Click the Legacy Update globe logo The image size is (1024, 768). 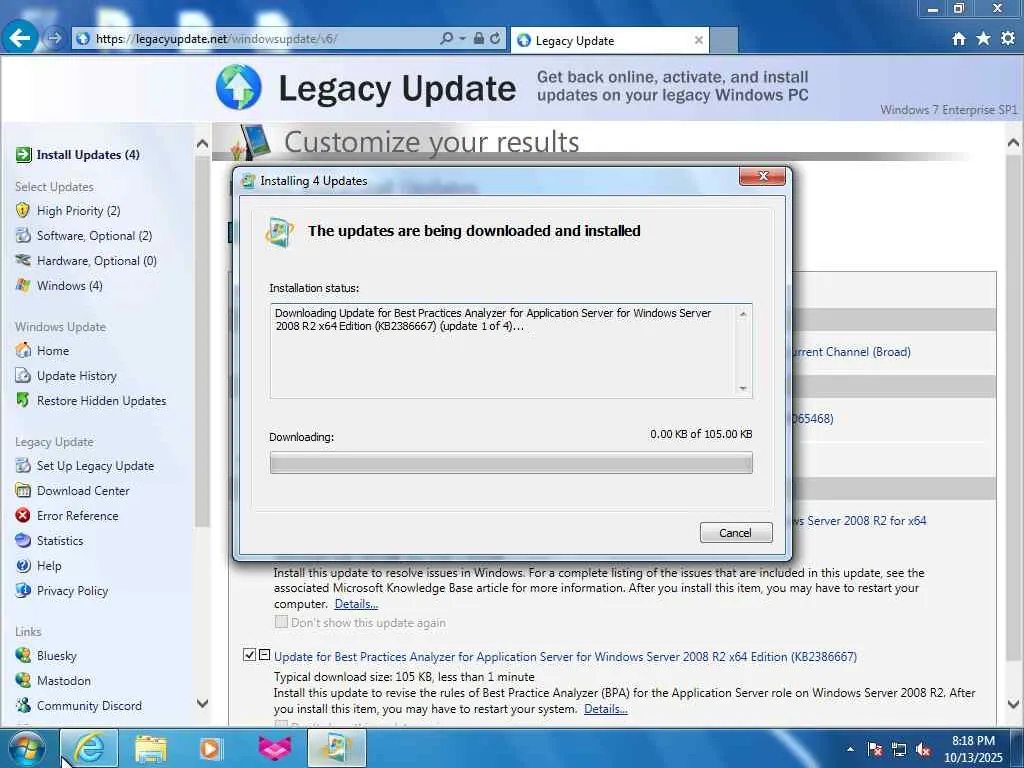click(x=238, y=87)
